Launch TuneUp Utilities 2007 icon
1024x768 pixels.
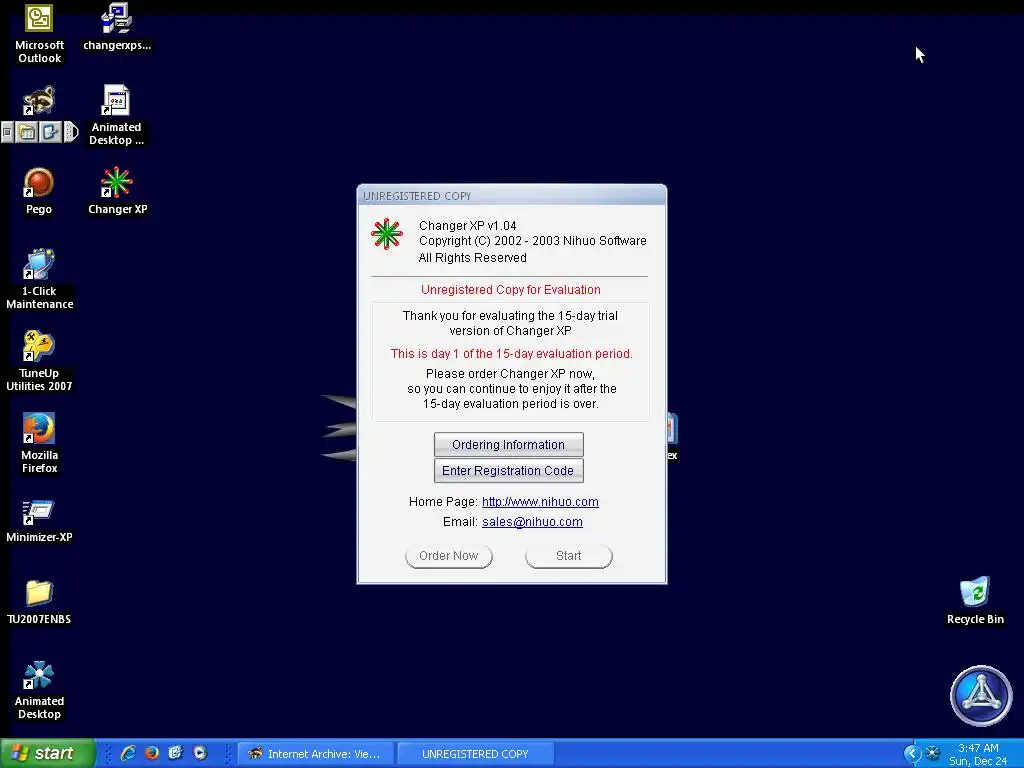coord(39,361)
